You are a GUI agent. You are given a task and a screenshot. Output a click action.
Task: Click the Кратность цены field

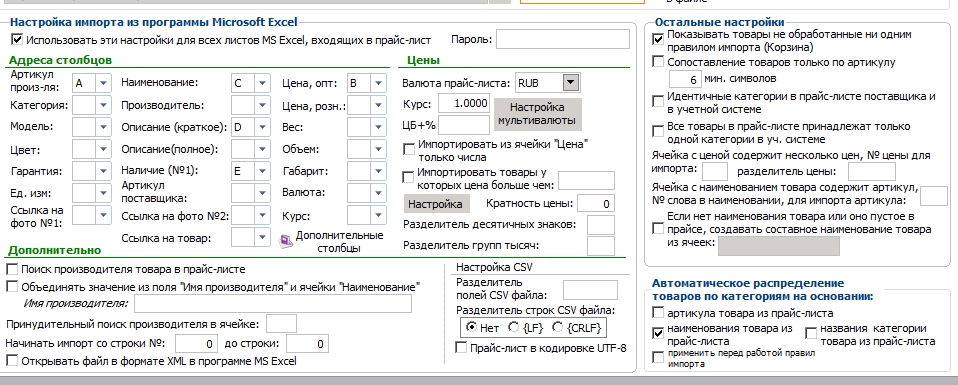pos(596,204)
